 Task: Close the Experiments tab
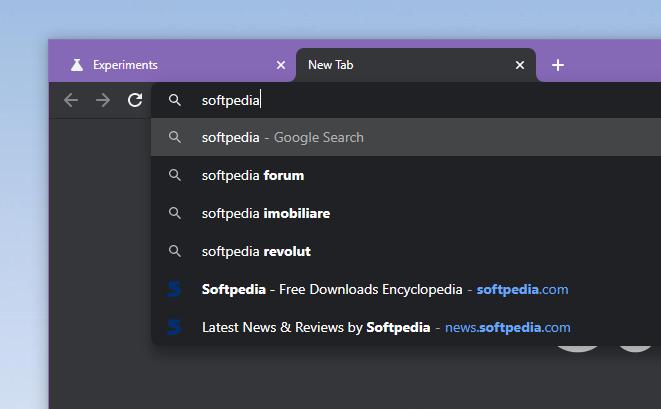[281, 65]
